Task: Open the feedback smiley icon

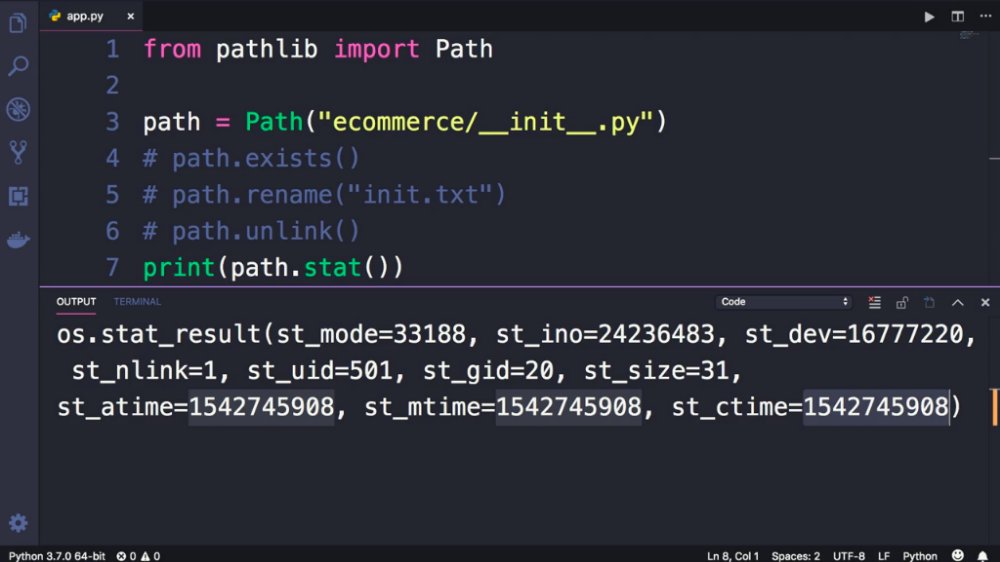Action: coord(957,555)
